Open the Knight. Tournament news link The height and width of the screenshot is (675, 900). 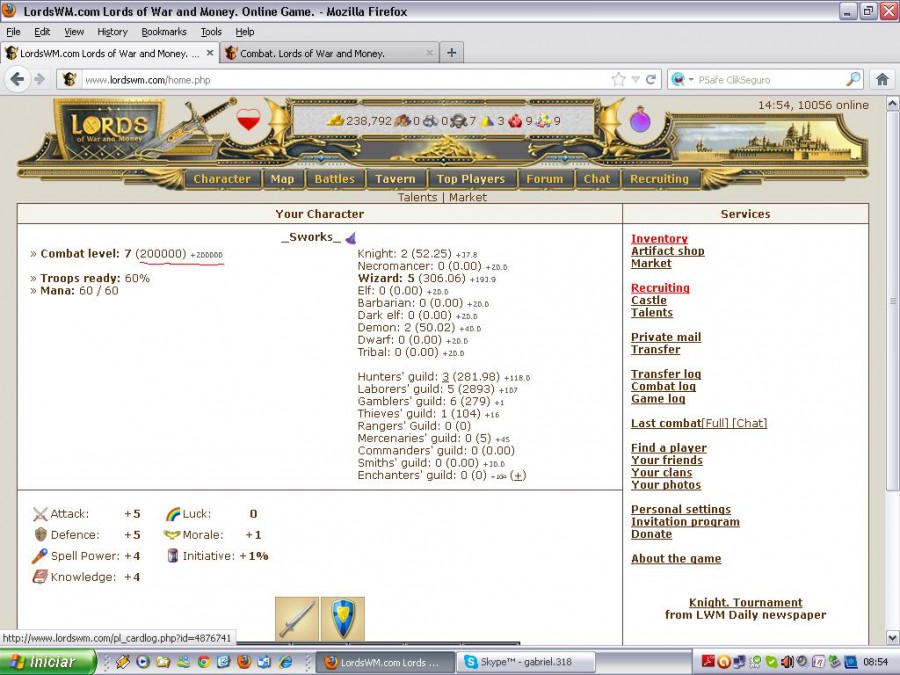[746, 602]
